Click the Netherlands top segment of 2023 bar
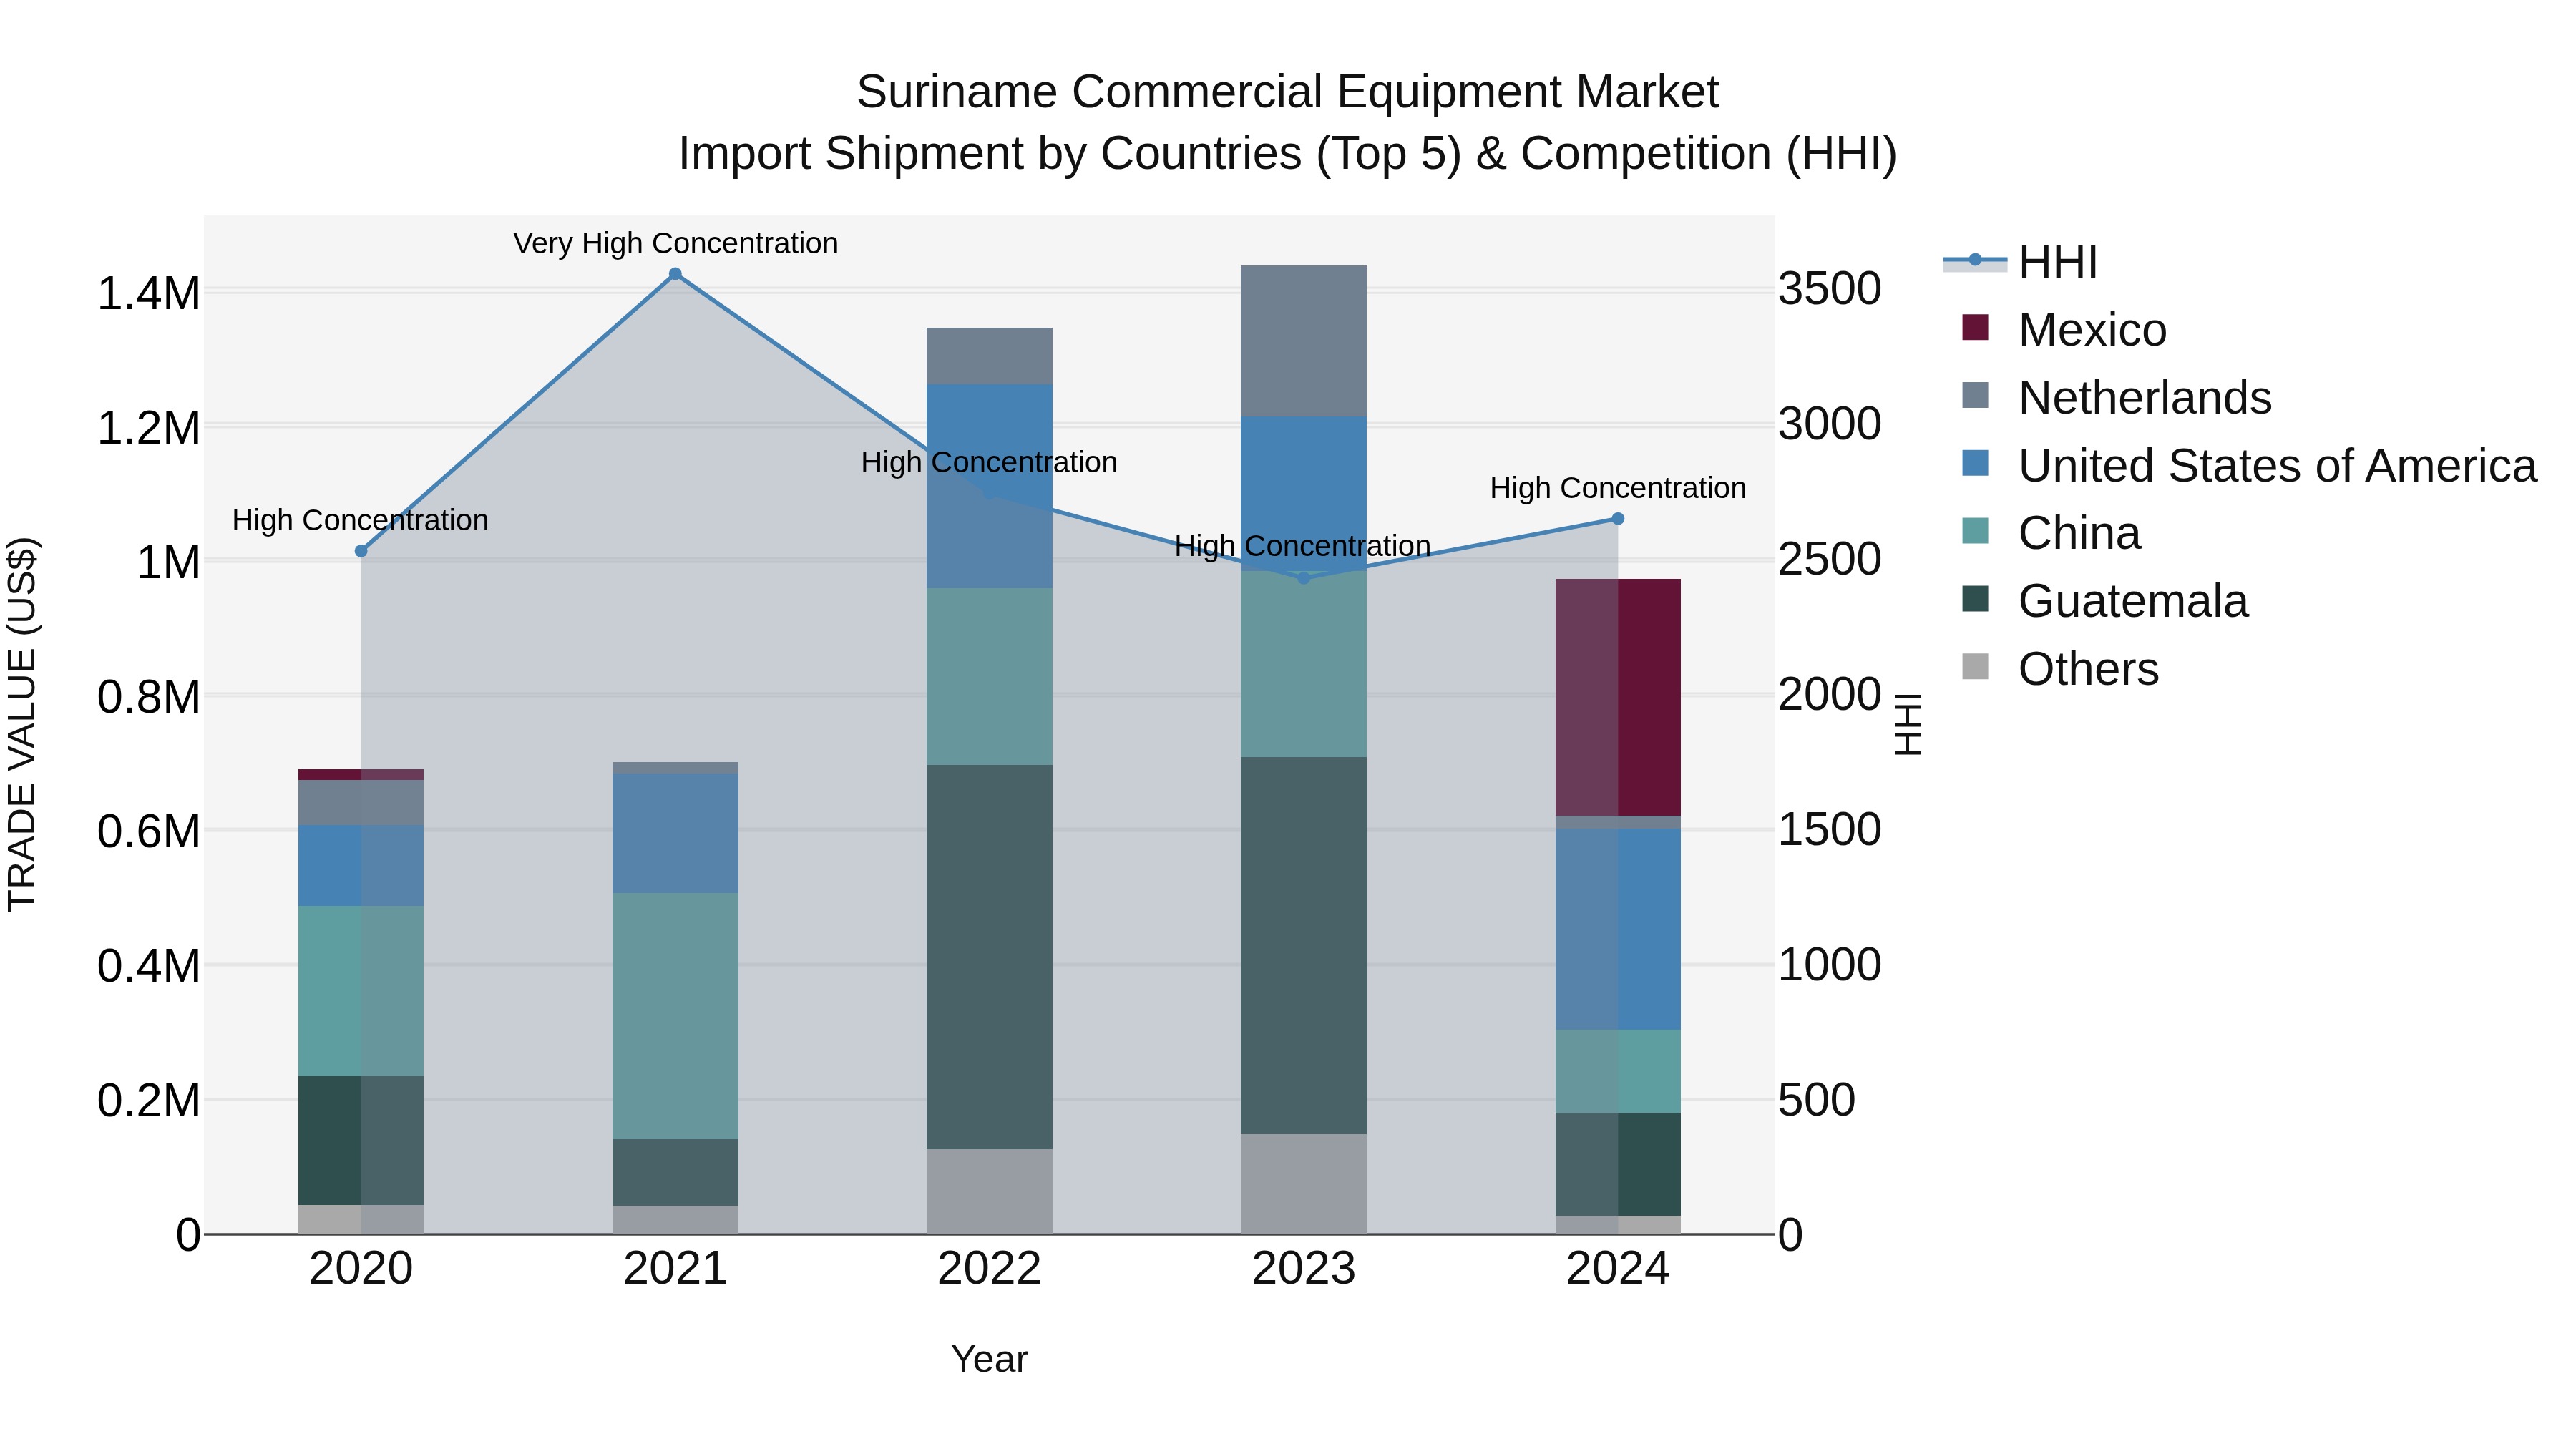The width and height of the screenshot is (2576, 1449). click(x=1303, y=341)
